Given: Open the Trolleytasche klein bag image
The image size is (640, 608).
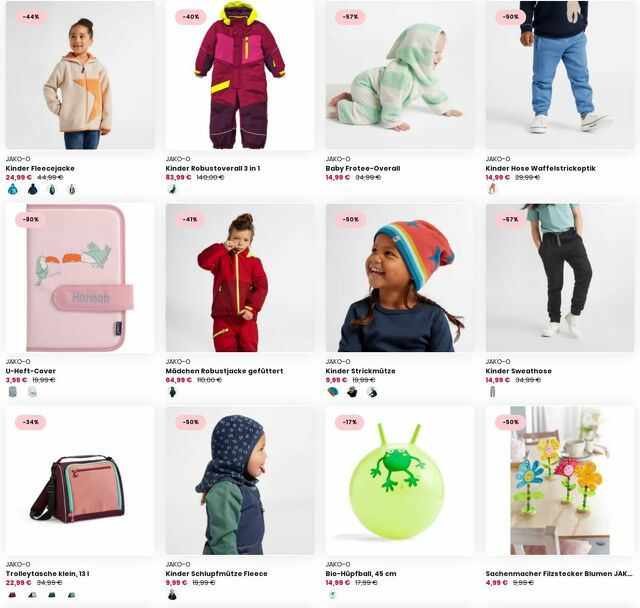Looking at the screenshot, I should coord(80,481).
